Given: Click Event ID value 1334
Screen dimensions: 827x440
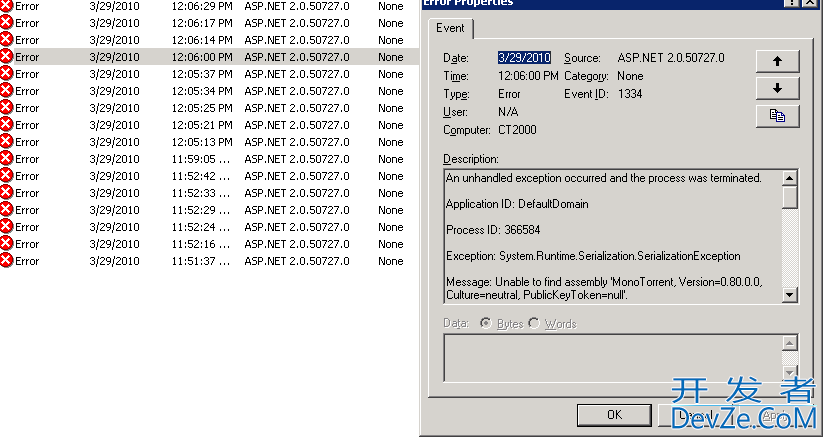Looking at the screenshot, I should point(630,94).
